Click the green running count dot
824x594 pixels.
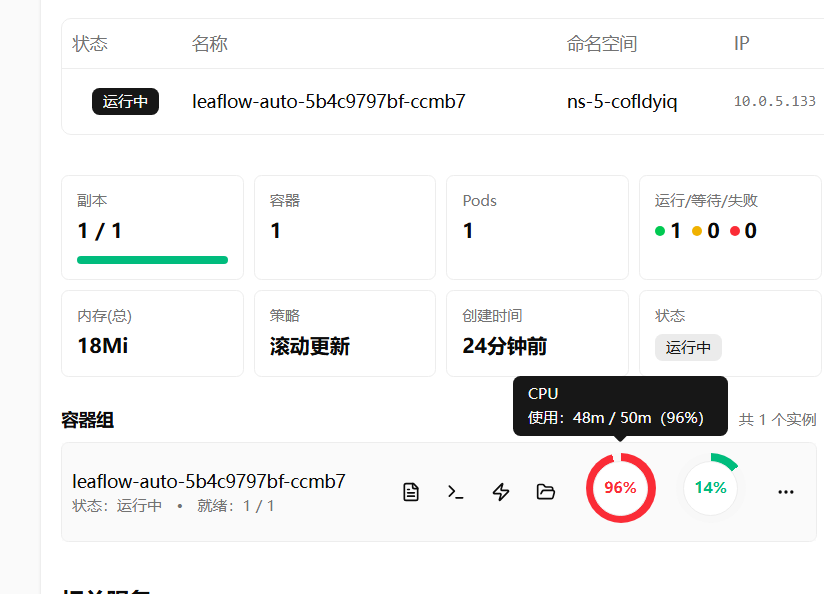point(660,231)
